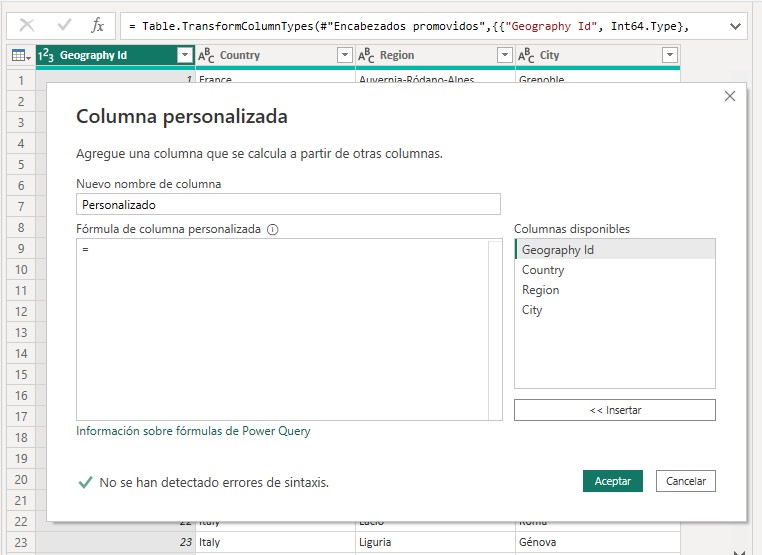Select the Geography Id column header

tap(115, 55)
